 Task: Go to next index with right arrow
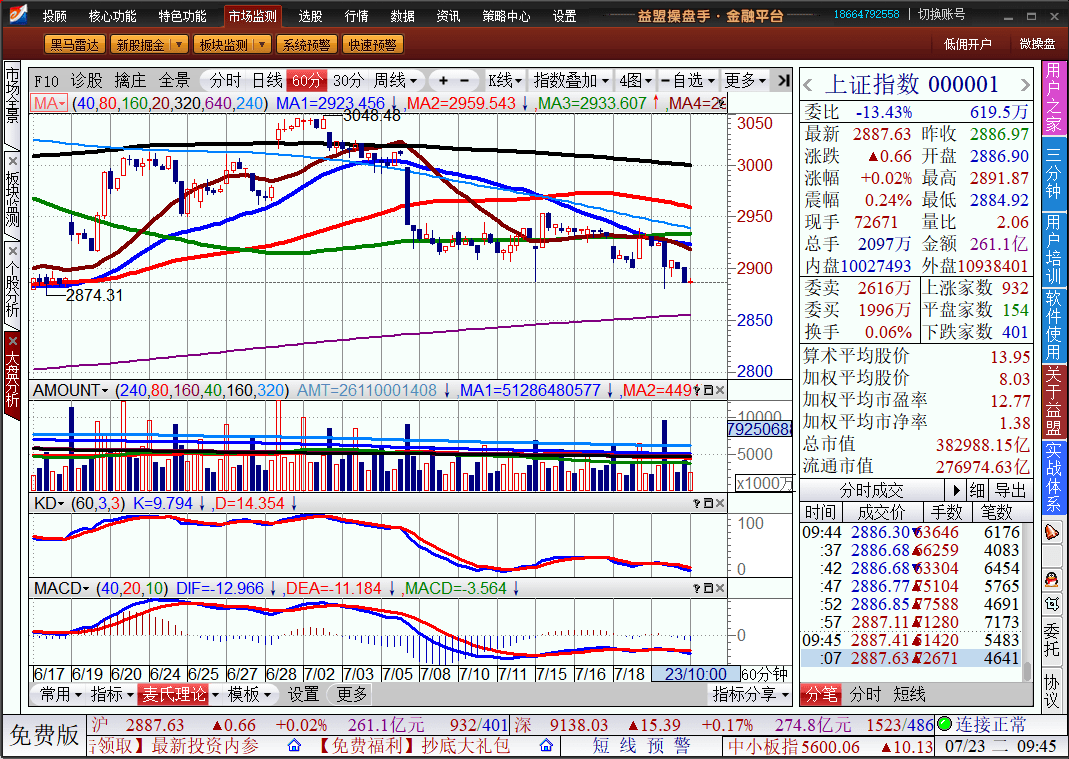coord(1025,85)
